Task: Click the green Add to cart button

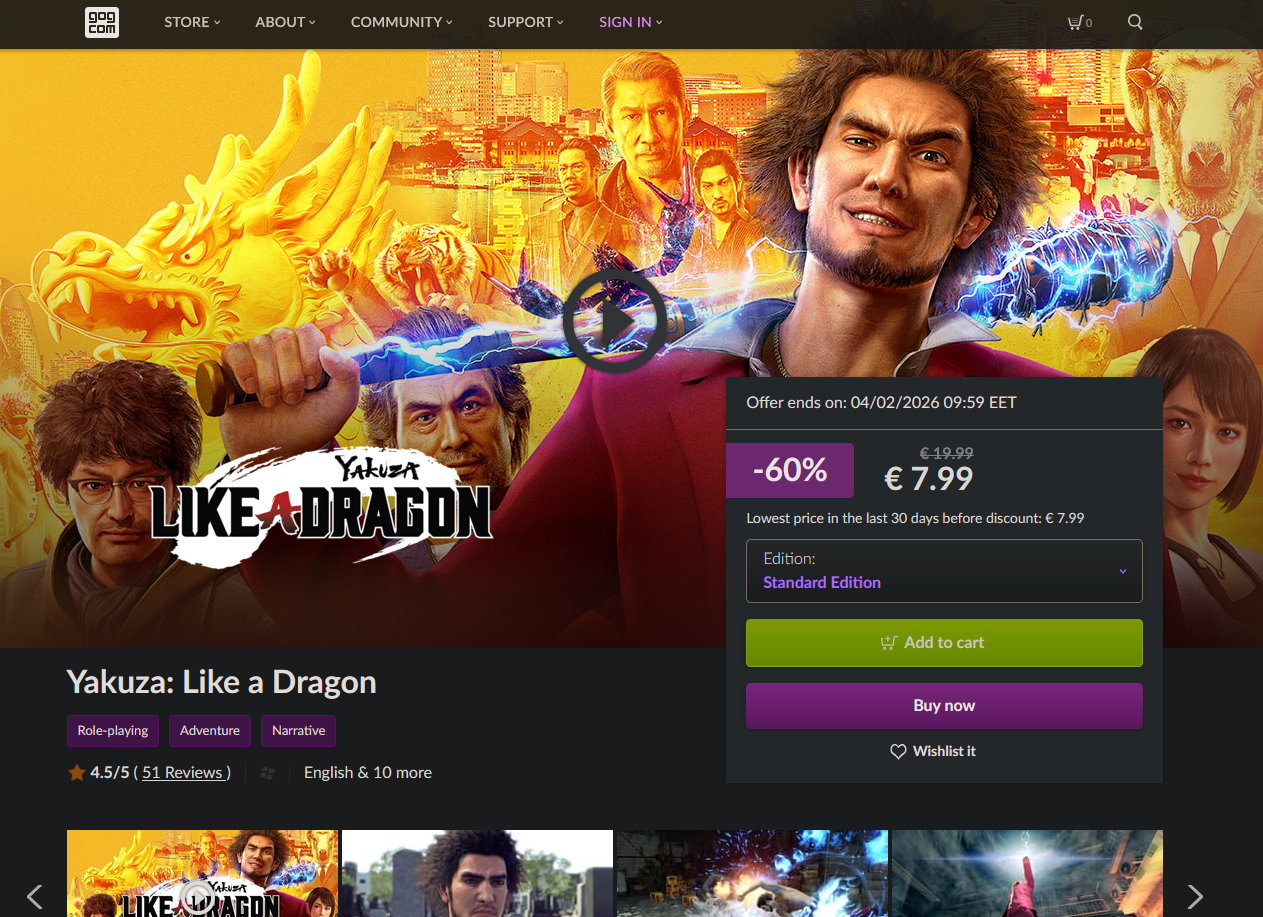Action: pos(944,643)
